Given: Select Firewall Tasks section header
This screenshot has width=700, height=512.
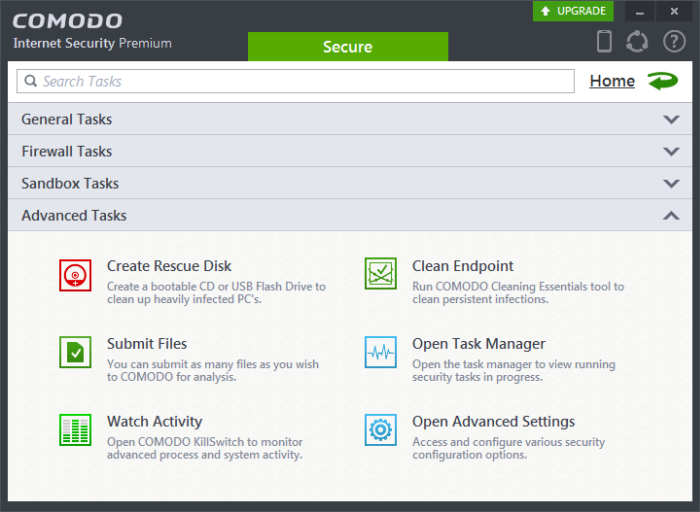Looking at the screenshot, I should pos(350,151).
